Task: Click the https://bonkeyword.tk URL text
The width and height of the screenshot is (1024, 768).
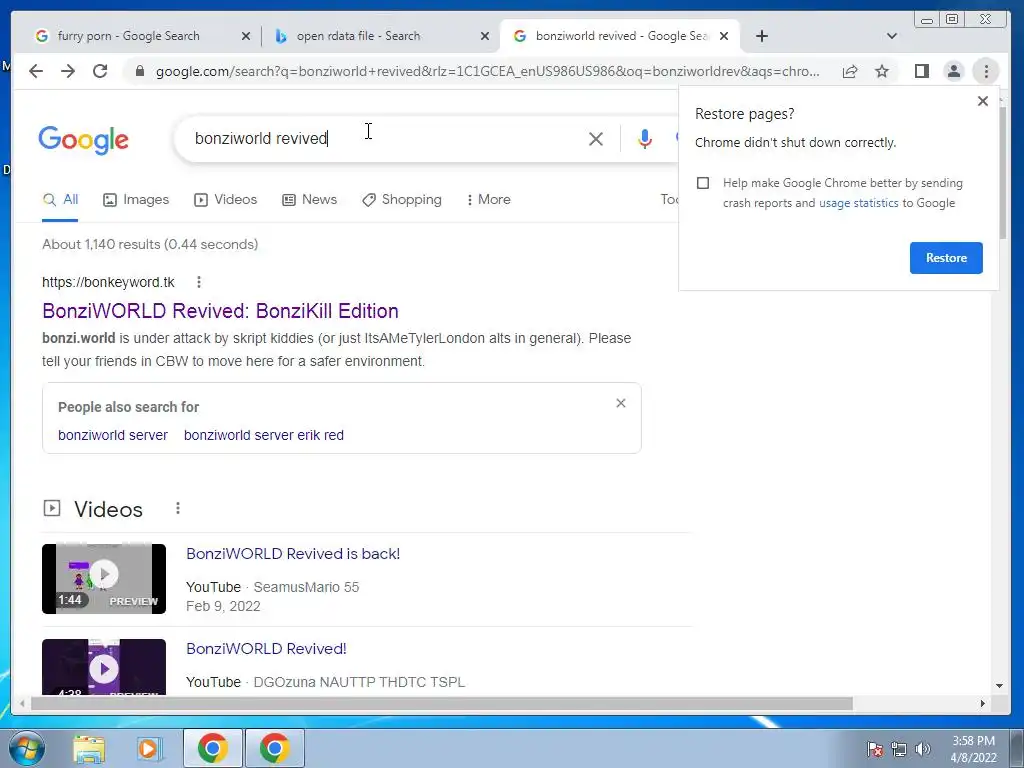Action: (x=108, y=282)
